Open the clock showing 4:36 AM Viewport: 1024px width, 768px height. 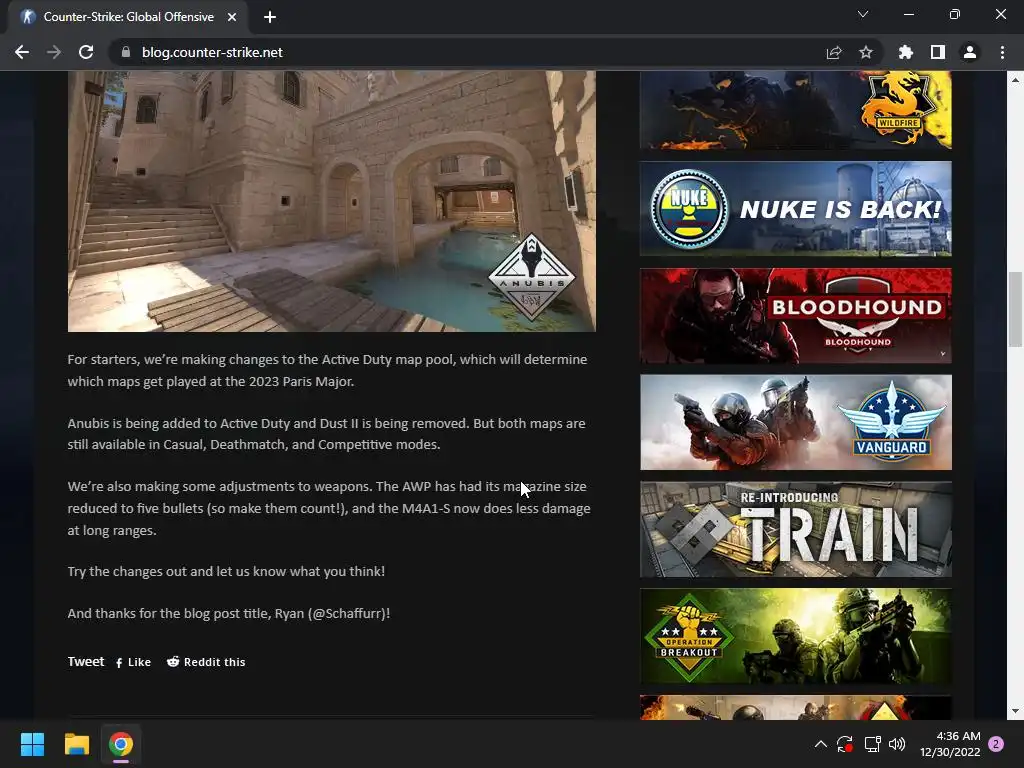[x=950, y=744]
